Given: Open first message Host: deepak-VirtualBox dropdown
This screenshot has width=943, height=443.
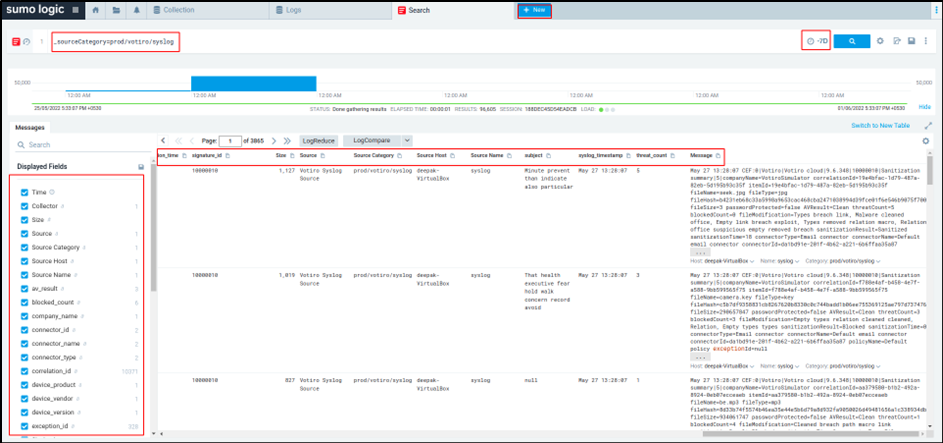Looking at the screenshot, I should [x=722, y=262].
